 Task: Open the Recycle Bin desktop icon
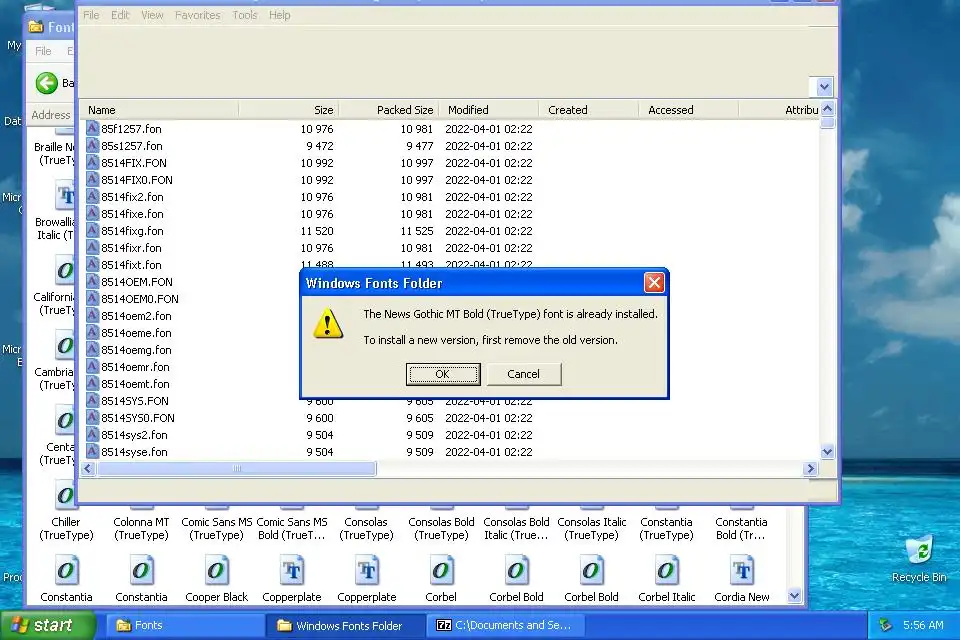pos(918,549)
